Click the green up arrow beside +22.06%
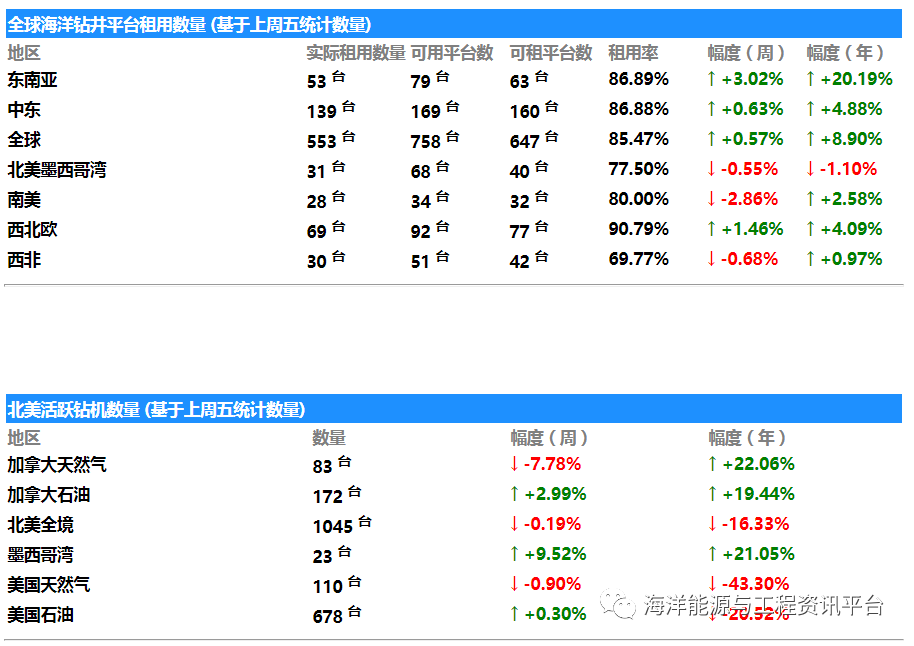The height and width of the screenshot is (646, 914). pos(712,464)
